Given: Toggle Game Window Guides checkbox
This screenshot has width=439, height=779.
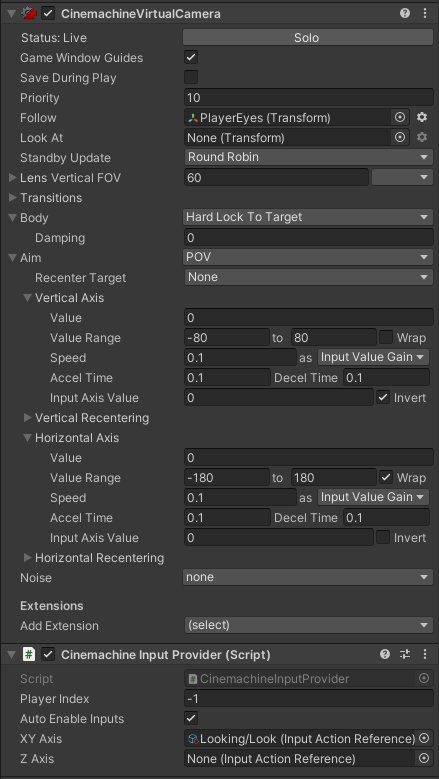Looking at the screenshot, I should click(191, 58).
